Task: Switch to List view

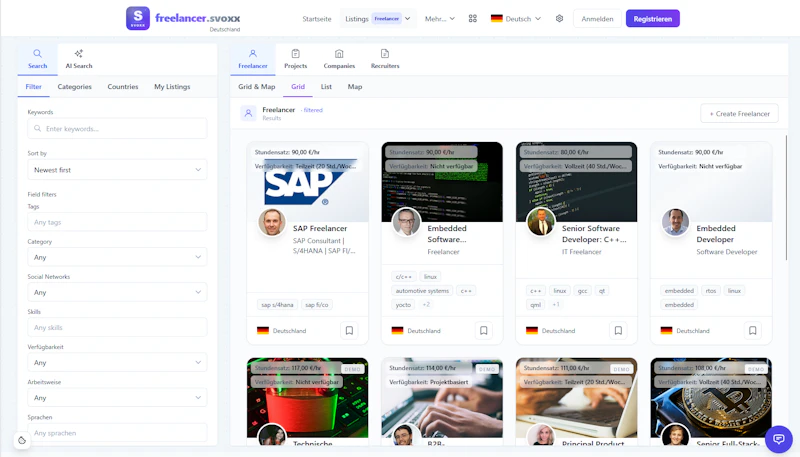Action: coord(326,87)
